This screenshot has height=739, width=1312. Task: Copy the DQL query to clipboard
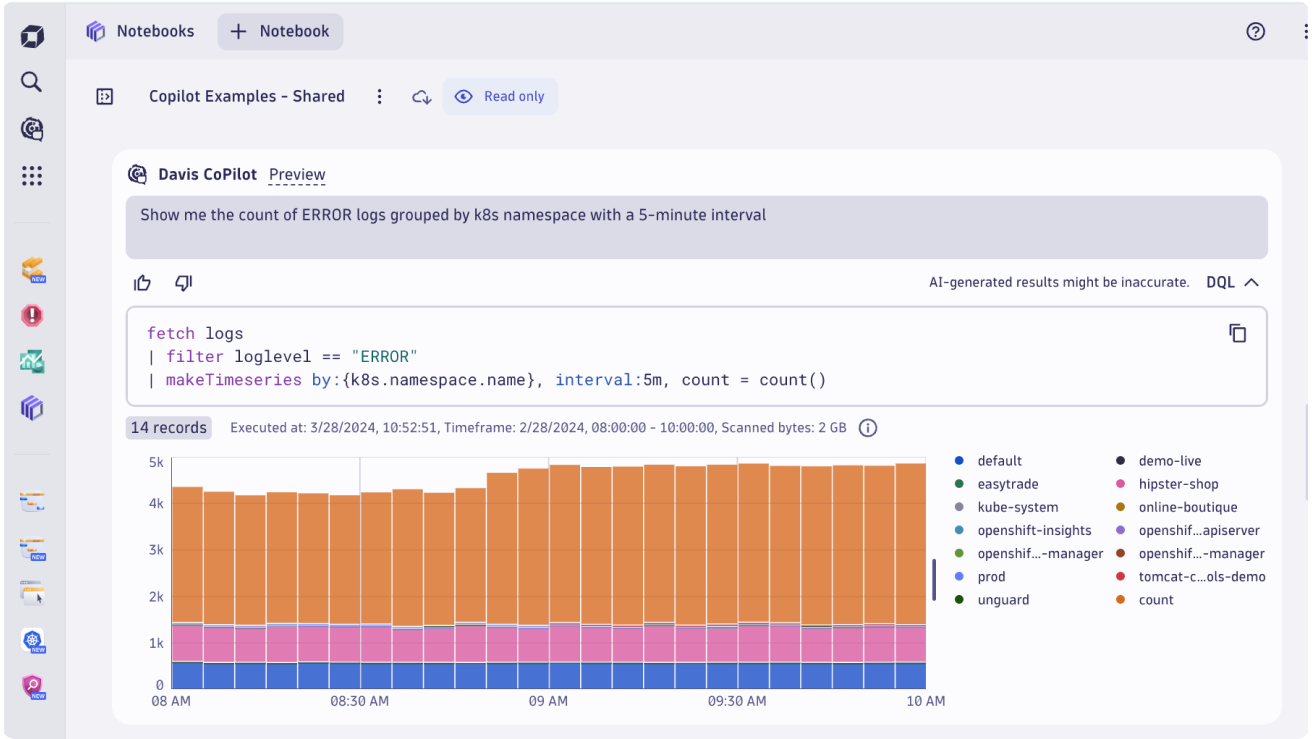1237,333
